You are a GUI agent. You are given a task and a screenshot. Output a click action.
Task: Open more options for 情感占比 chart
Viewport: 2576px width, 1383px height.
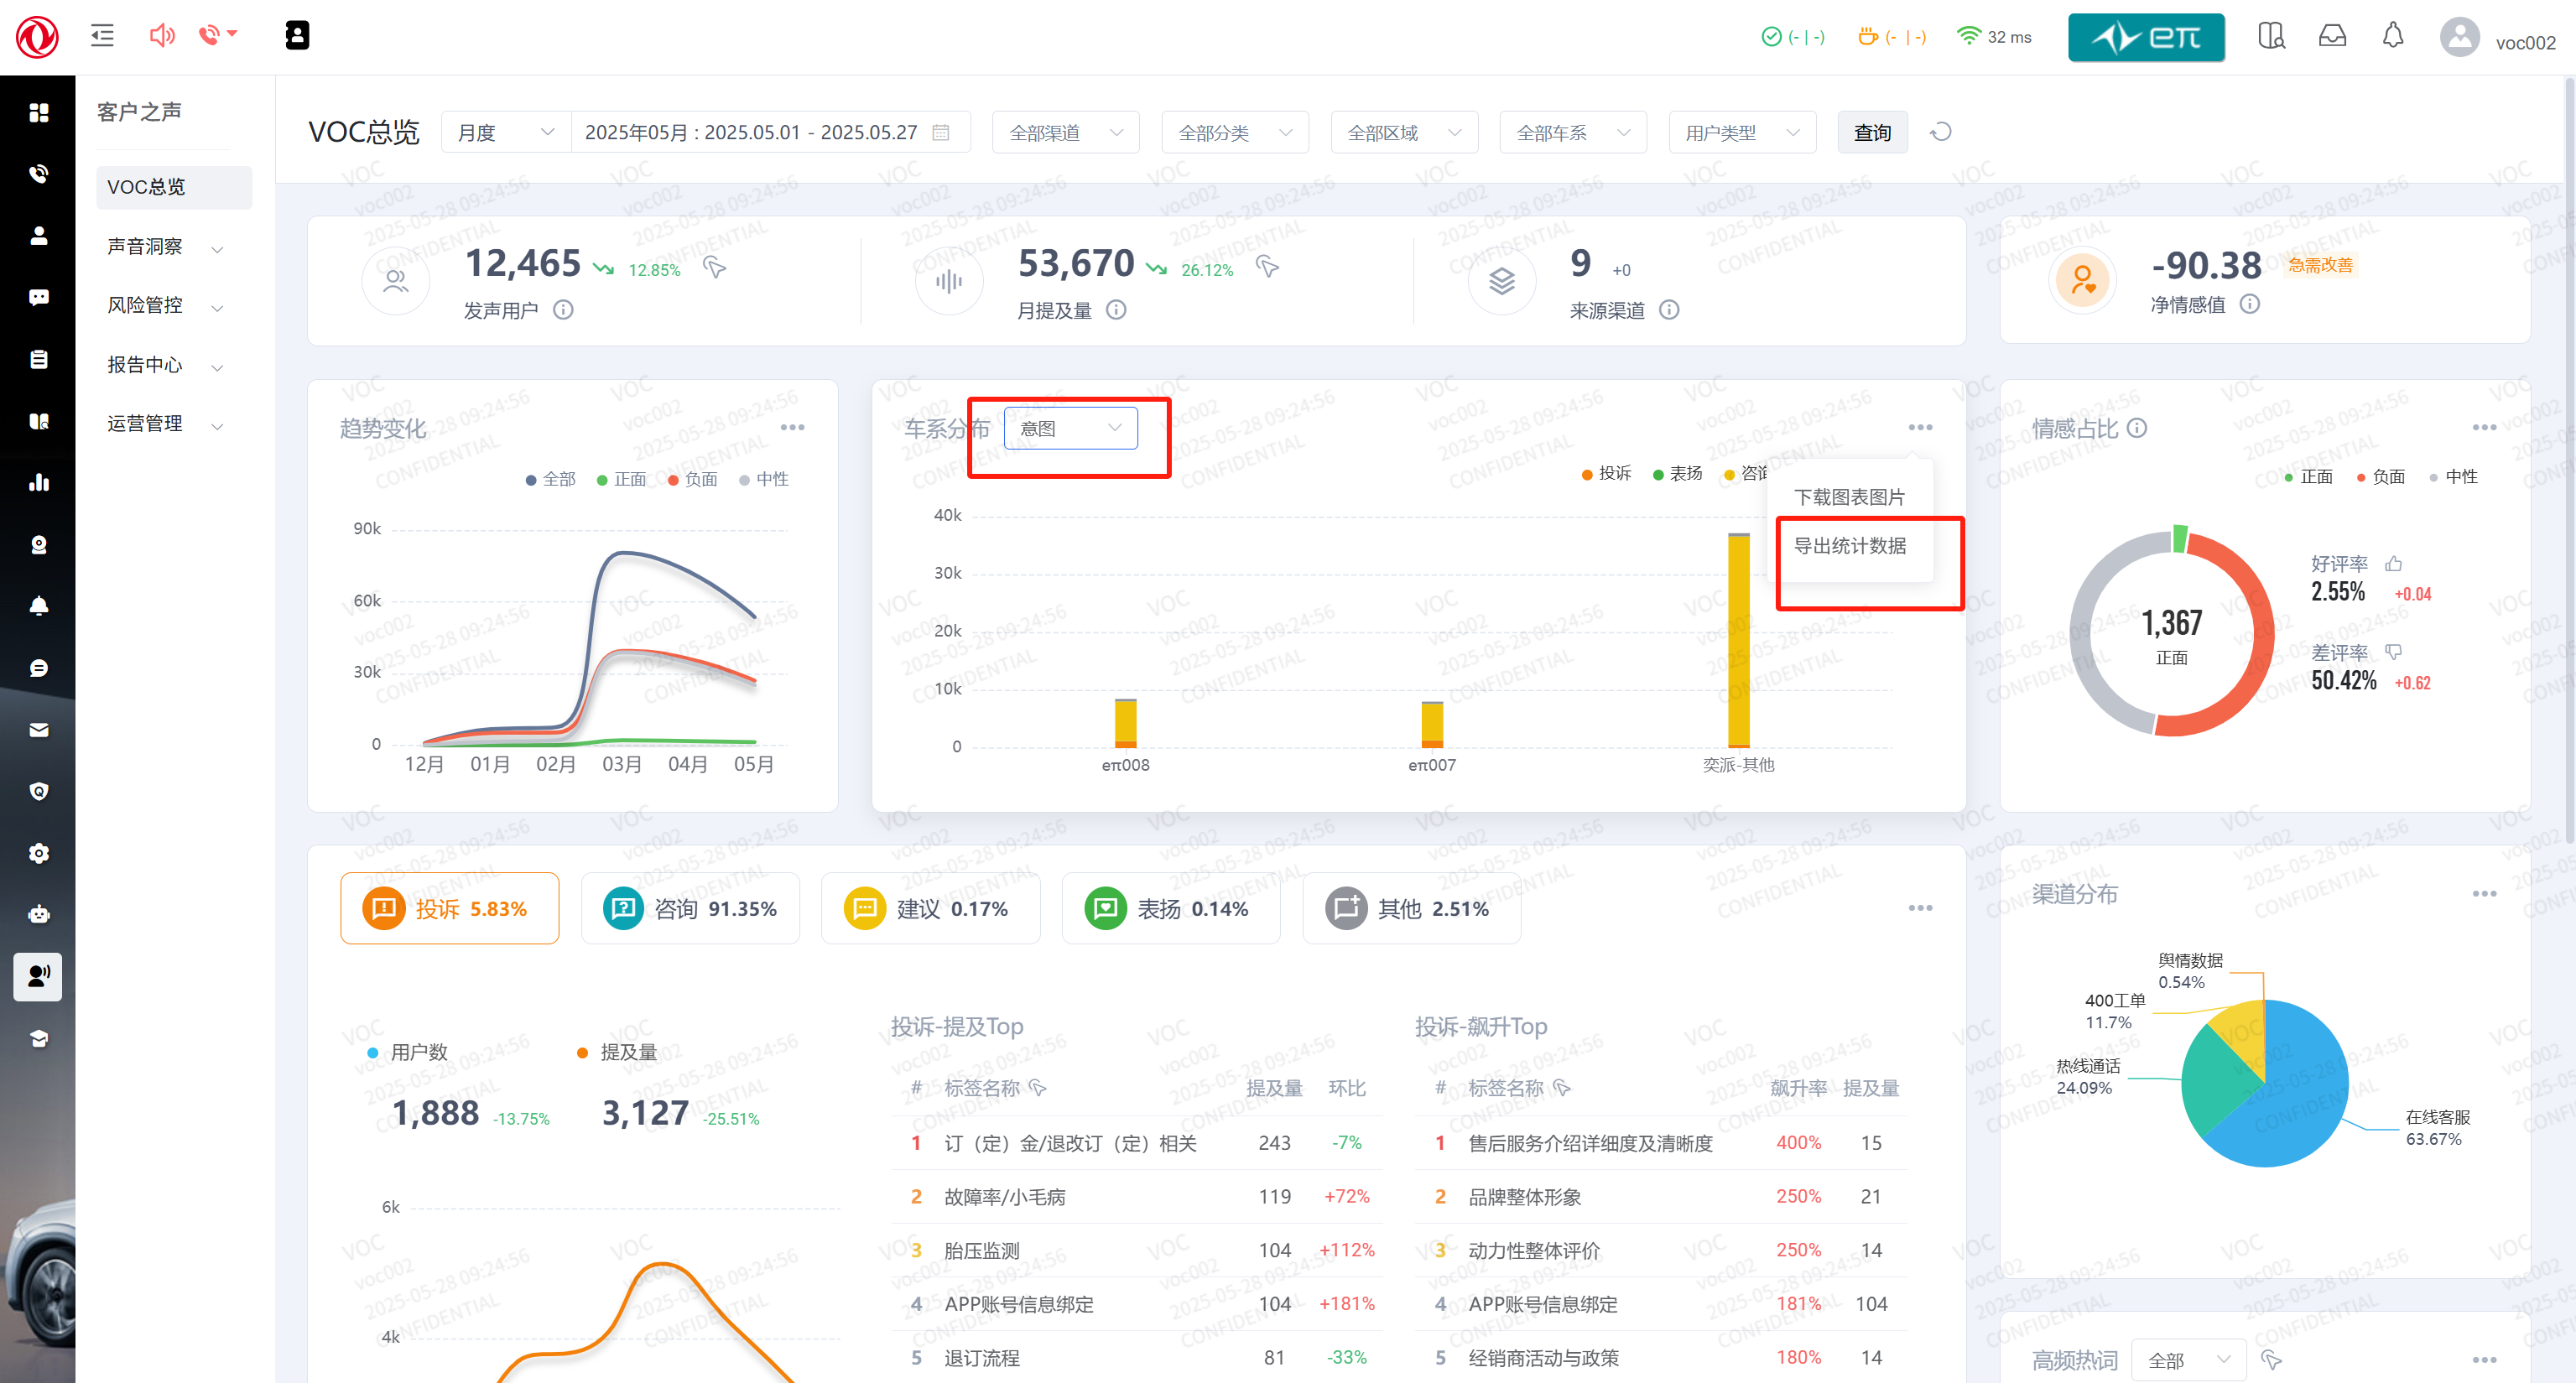click(x=2484, y=427)
